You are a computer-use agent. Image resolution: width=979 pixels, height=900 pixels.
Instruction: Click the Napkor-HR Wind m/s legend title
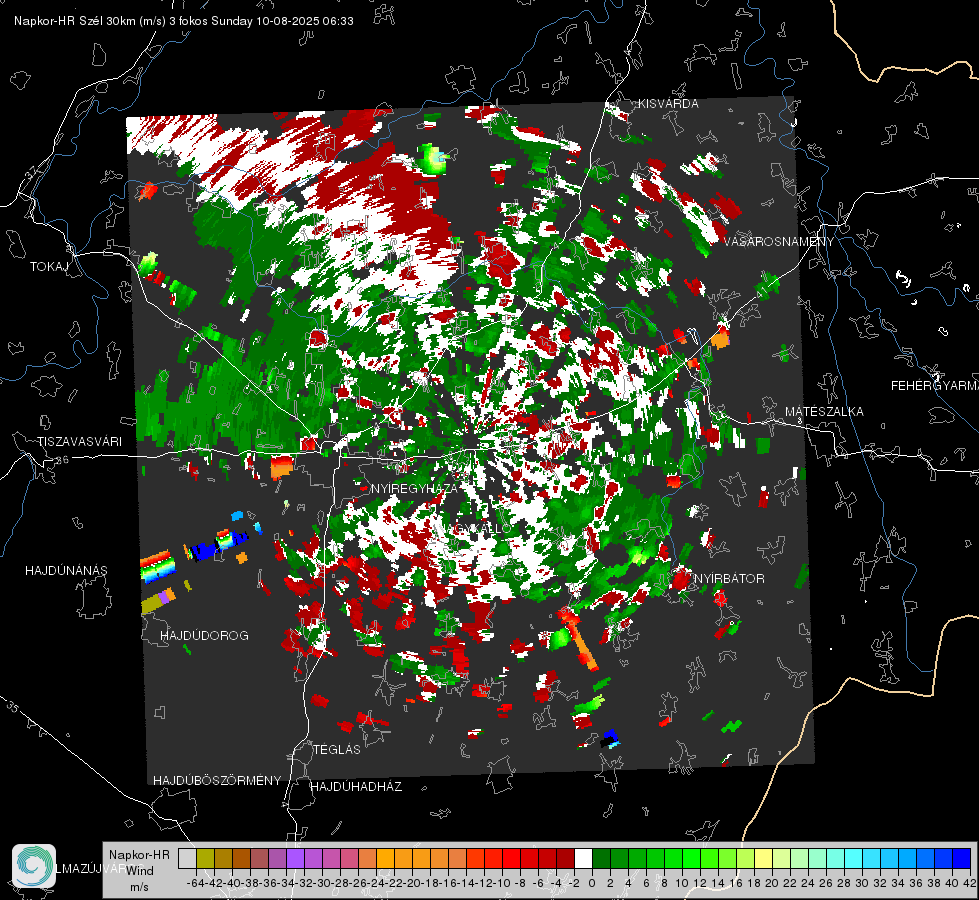coord(139,871)
